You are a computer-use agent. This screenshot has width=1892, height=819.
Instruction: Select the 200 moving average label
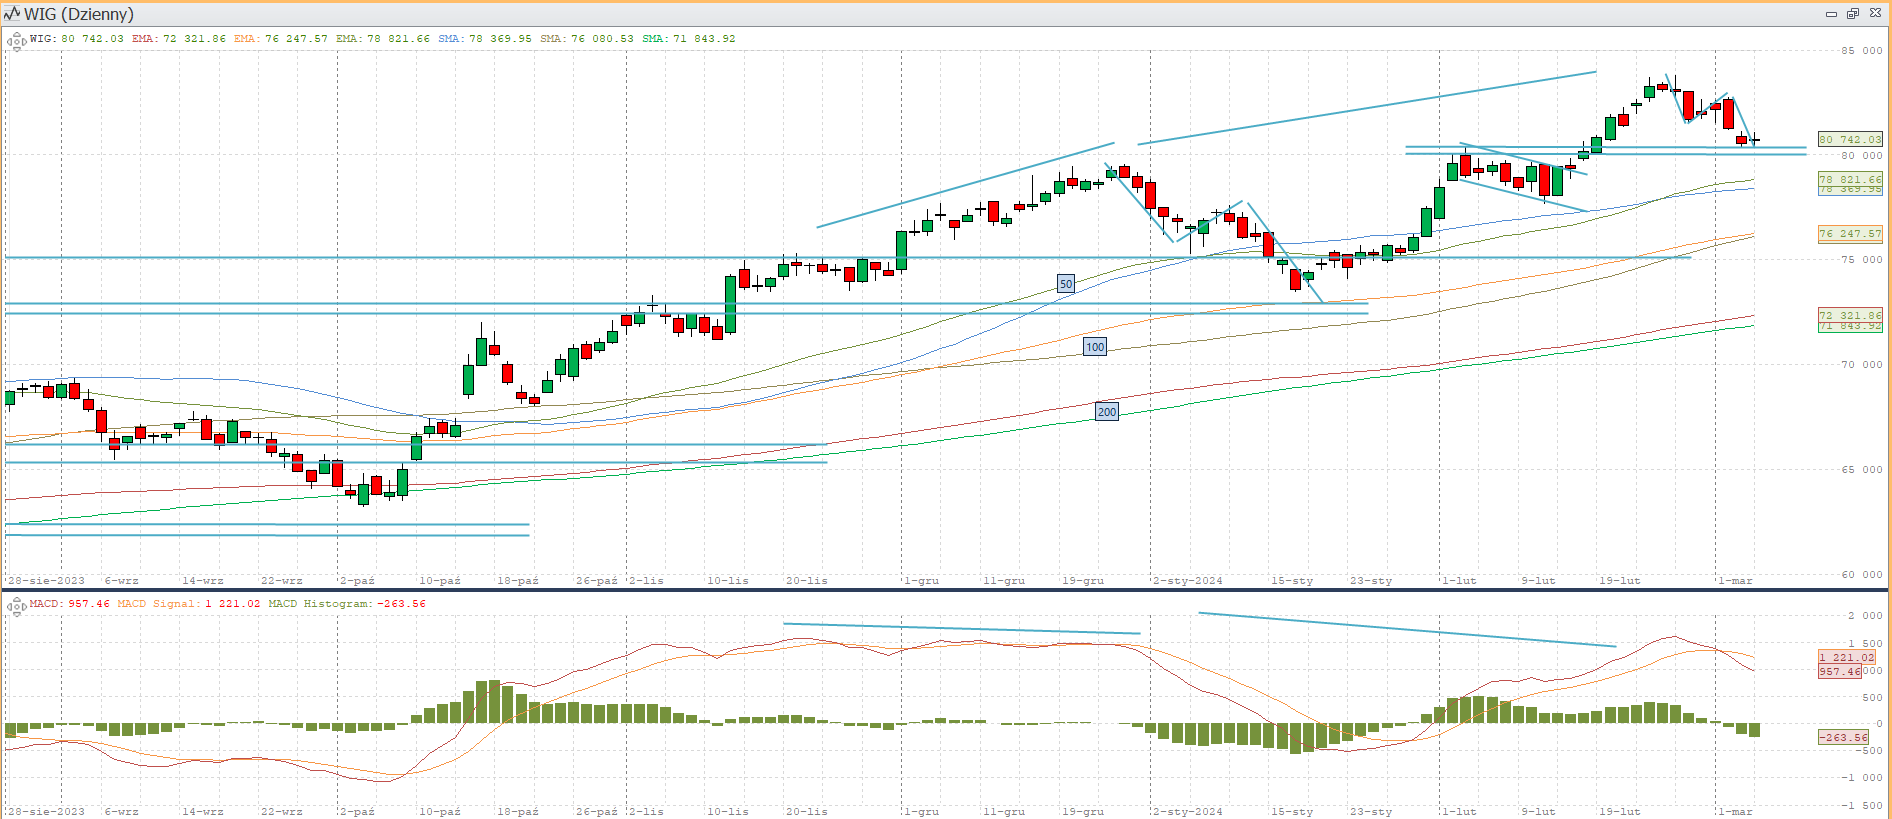[1106, 411]
